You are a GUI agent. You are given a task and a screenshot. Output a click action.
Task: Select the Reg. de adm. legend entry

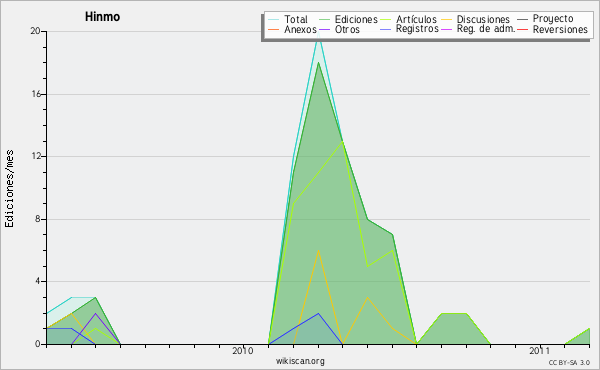pos(486,29)
